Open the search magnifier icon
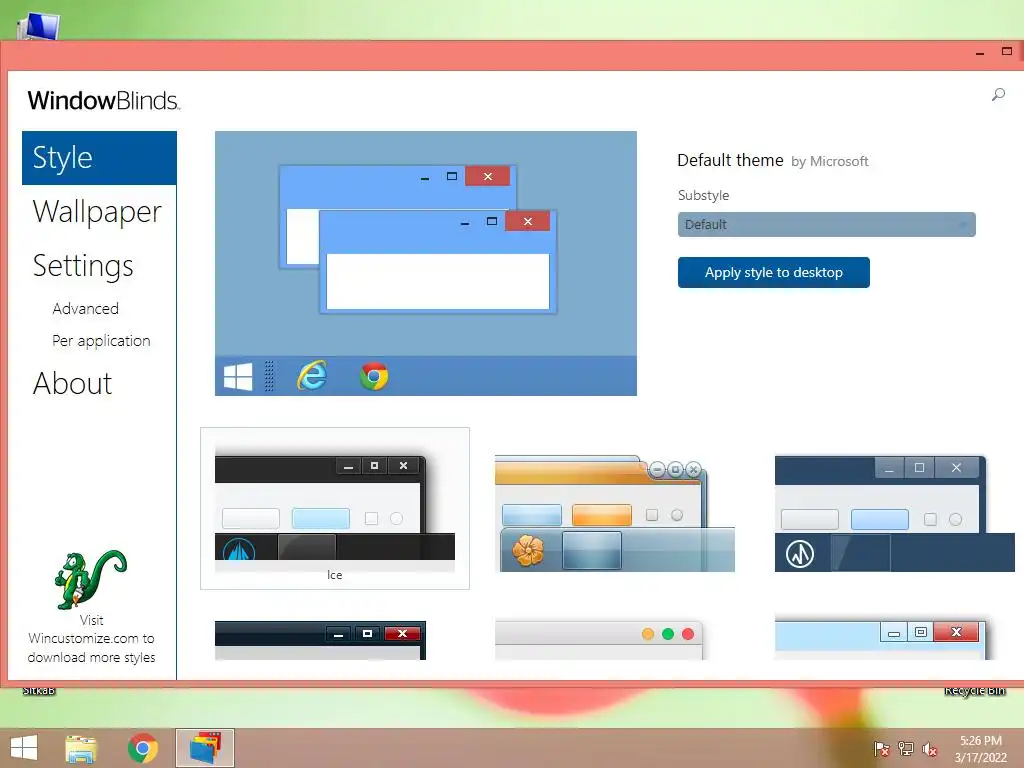 click(x=998, y=95)
